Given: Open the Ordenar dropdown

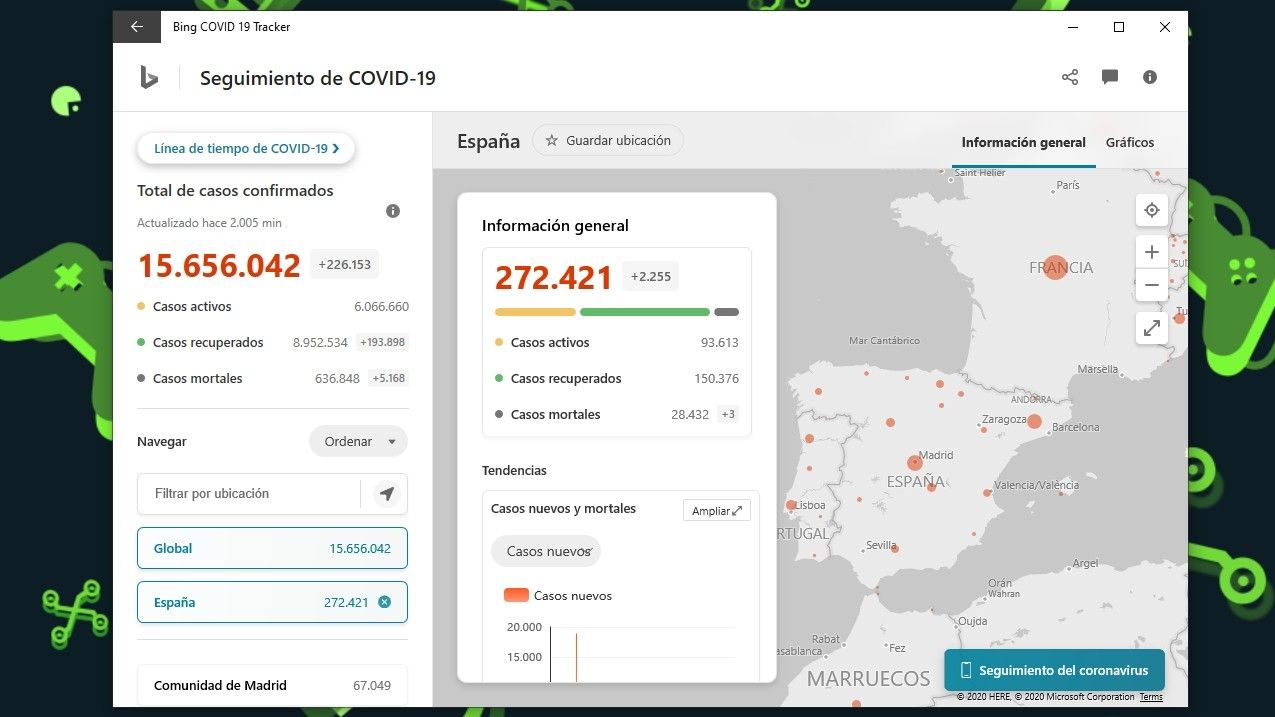Looking at the screenshot, I should point(358,441).
